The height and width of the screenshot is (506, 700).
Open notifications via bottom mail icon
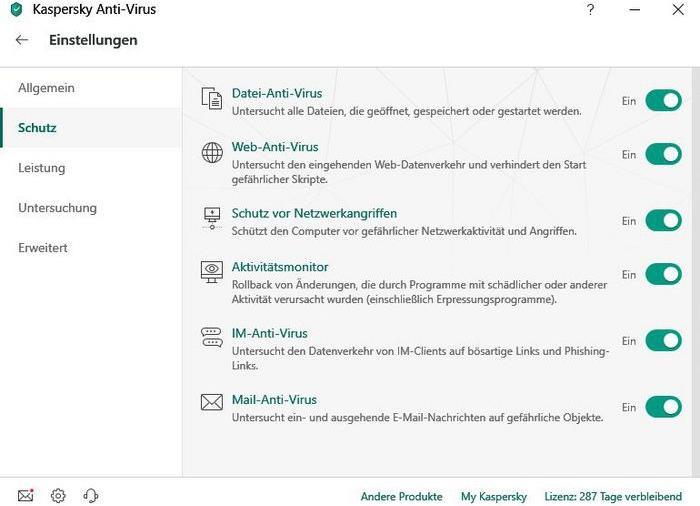[25, 495]
